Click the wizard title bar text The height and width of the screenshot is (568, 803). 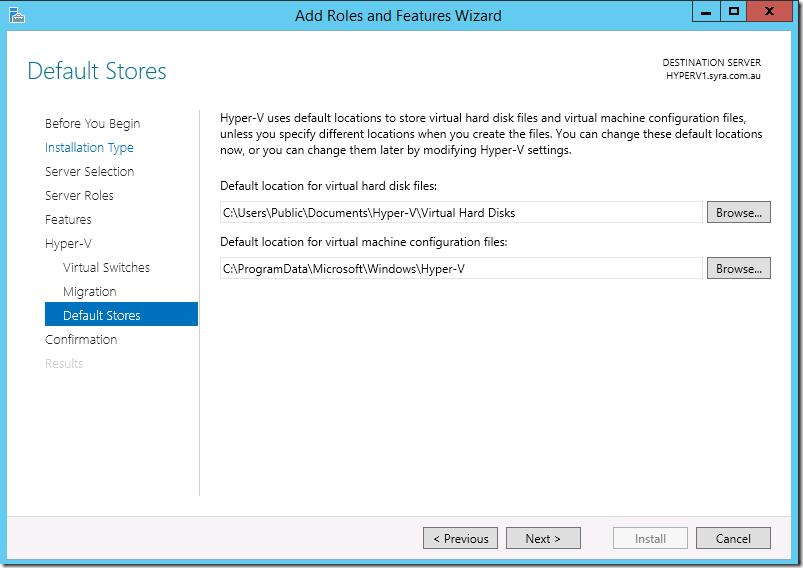point(398,15)
